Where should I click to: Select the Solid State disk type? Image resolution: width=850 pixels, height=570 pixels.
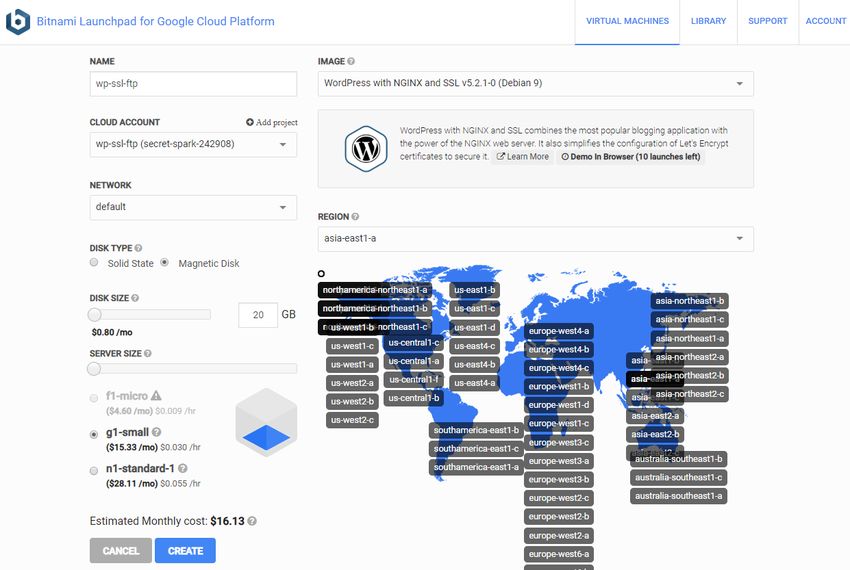point(94,262)
